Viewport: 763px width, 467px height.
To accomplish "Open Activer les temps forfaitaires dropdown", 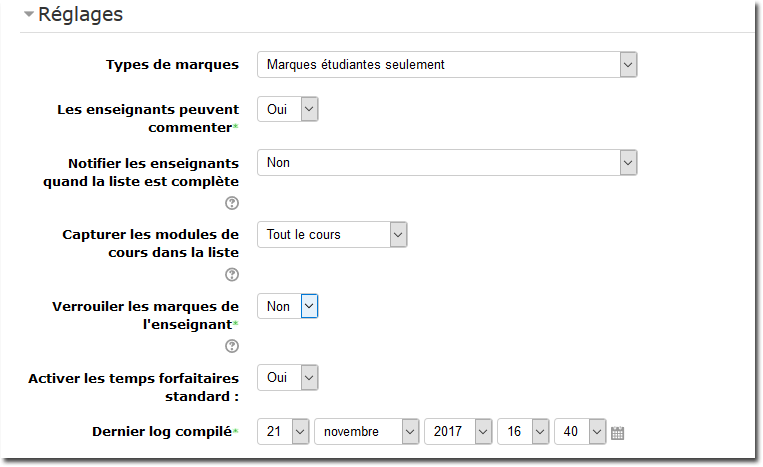I will [x=288, y=377].
